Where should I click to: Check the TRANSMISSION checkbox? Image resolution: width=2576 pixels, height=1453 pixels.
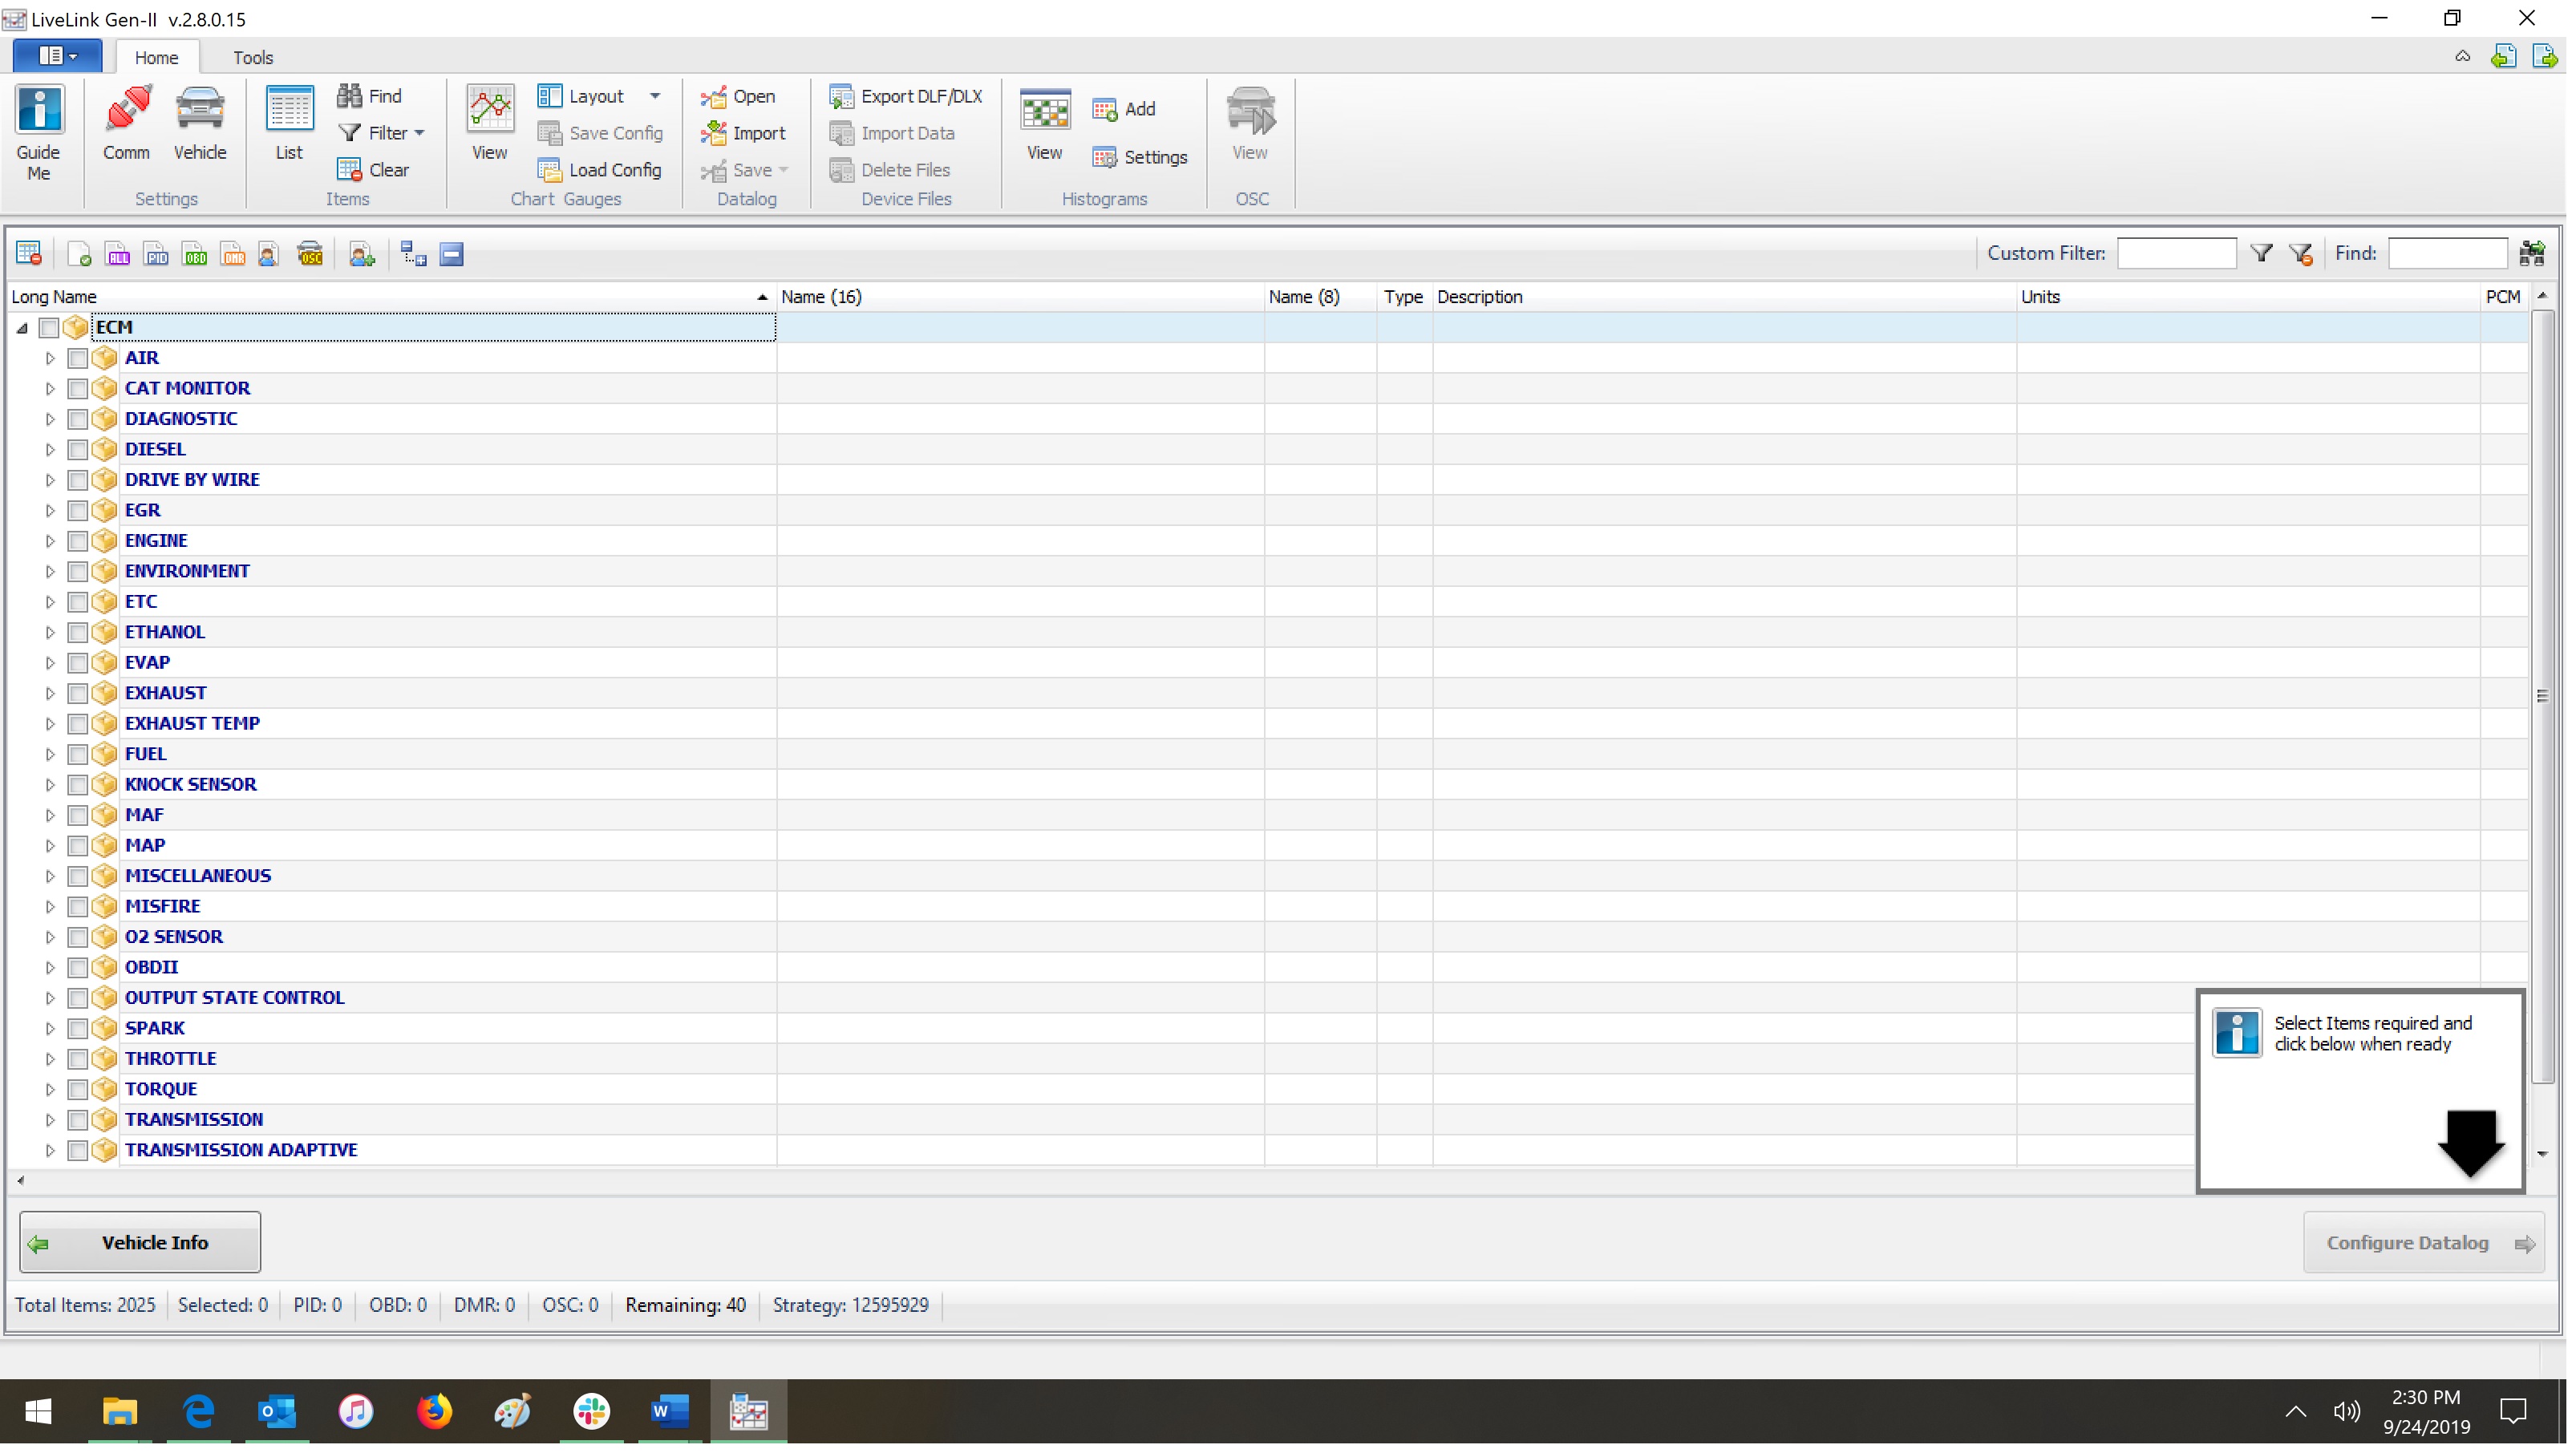(78, 1120)
